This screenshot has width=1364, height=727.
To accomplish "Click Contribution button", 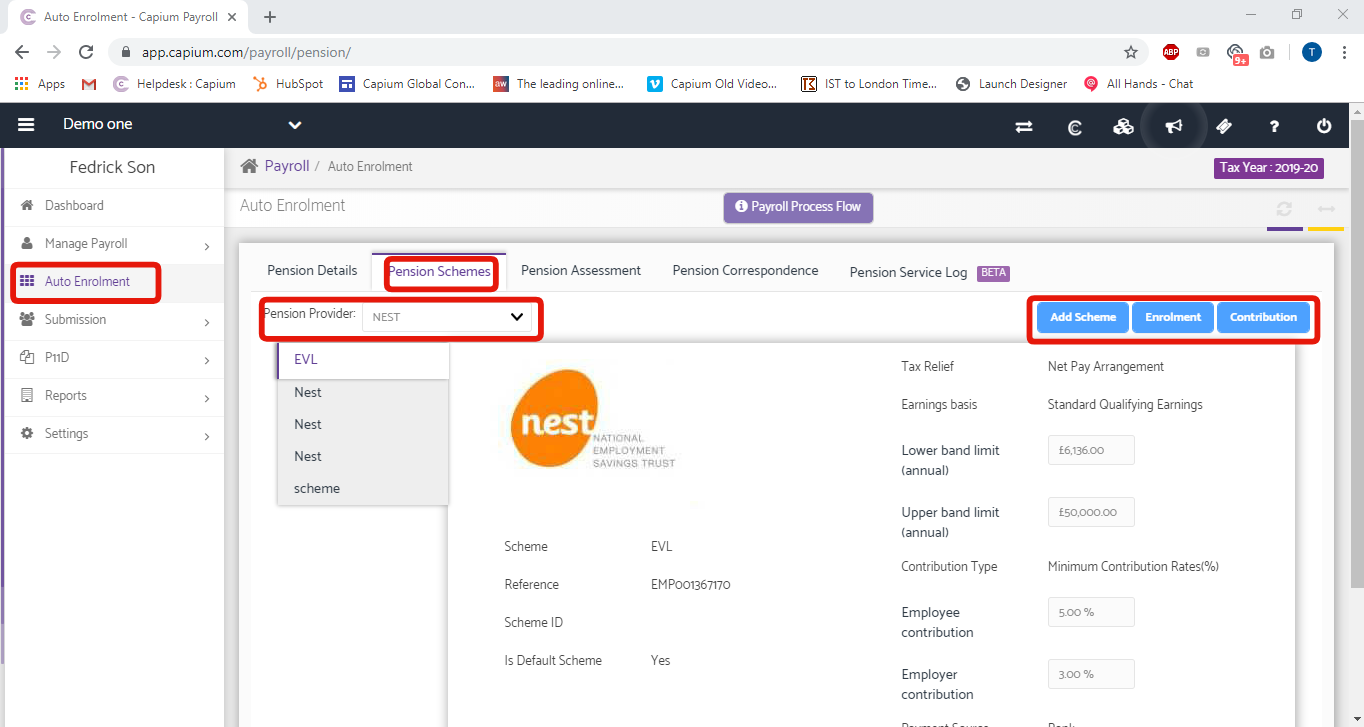I will (x=1263, y=317).
